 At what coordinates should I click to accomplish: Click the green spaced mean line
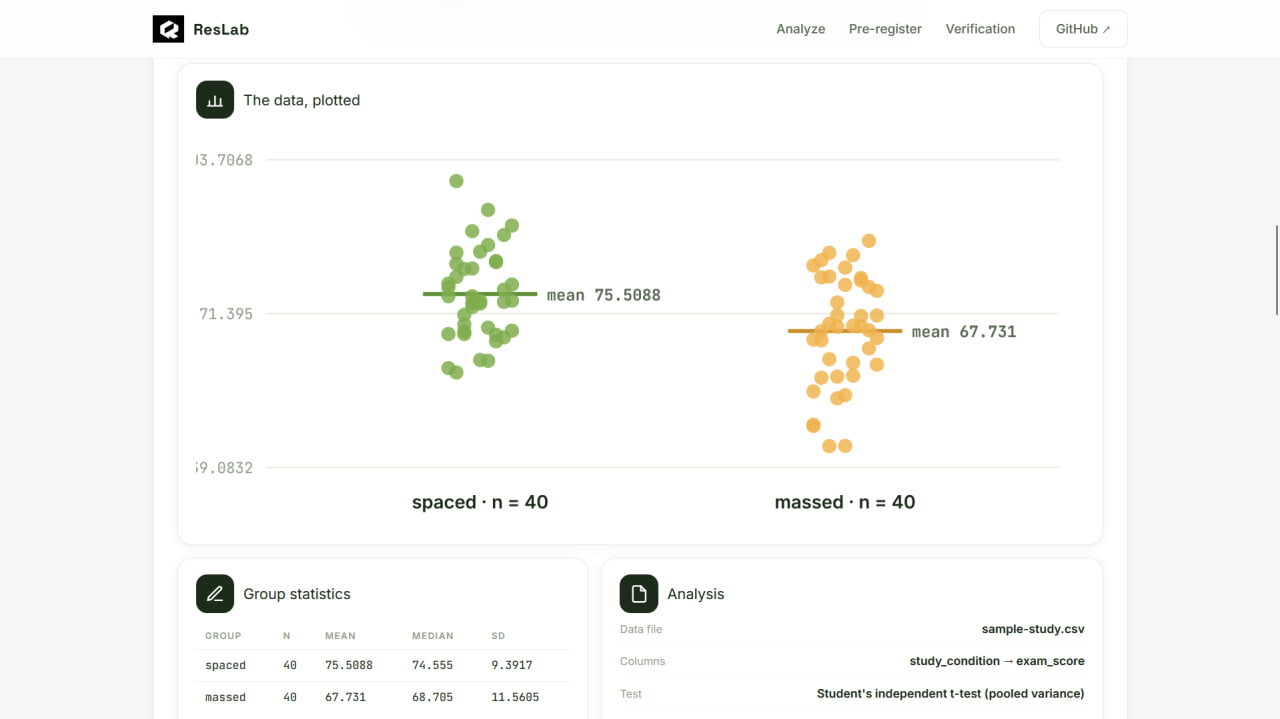480,294
